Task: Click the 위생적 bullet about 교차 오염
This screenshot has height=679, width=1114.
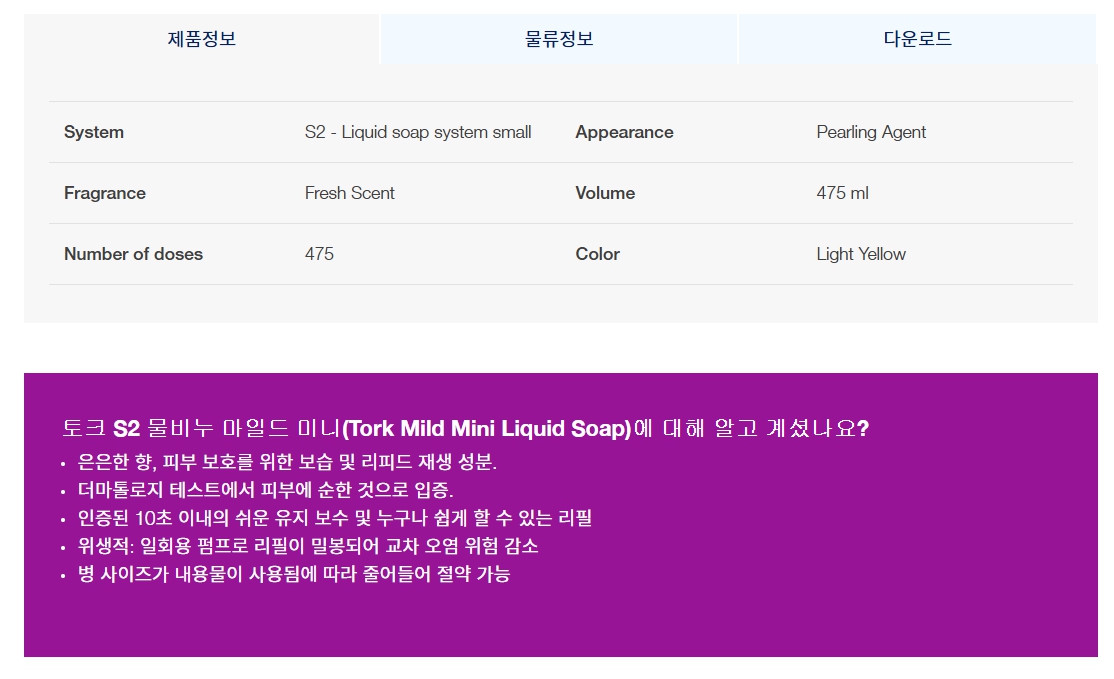Action: pos(308,546)
